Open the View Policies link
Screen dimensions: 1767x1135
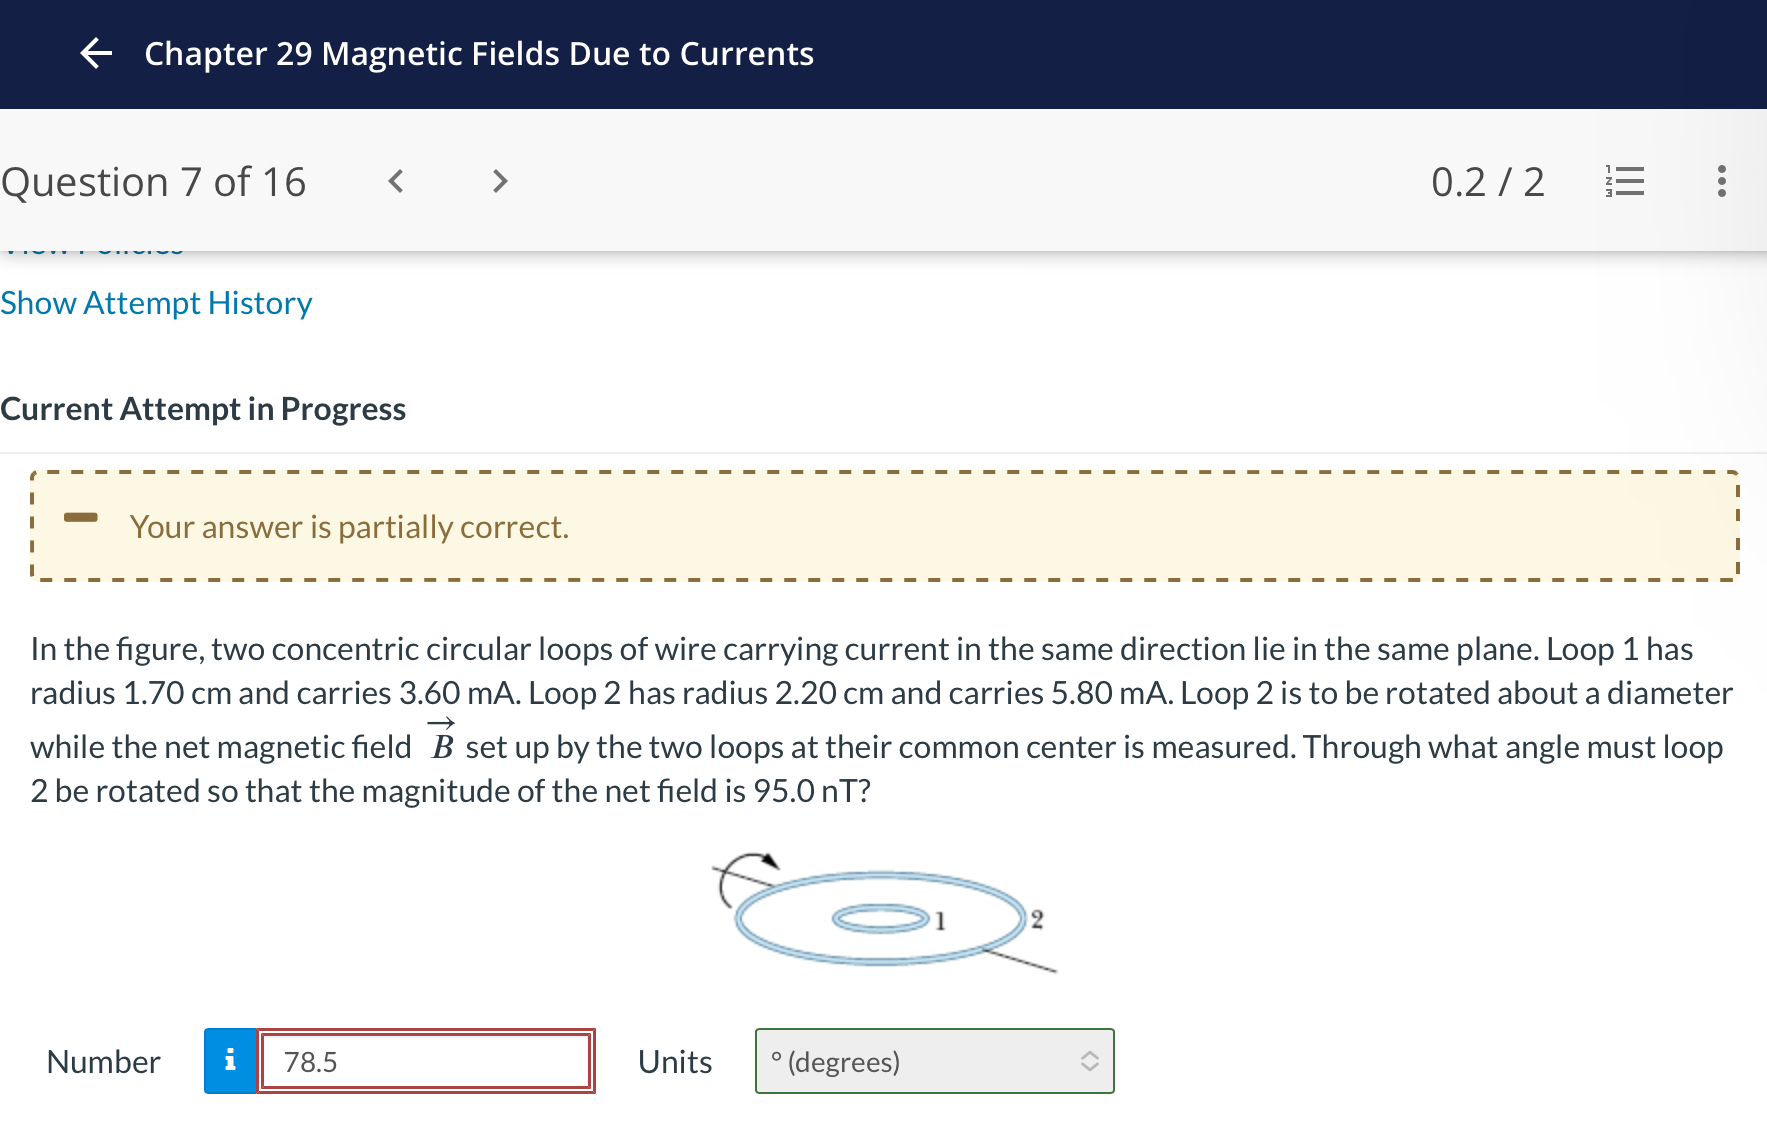(x=90, y=247)
